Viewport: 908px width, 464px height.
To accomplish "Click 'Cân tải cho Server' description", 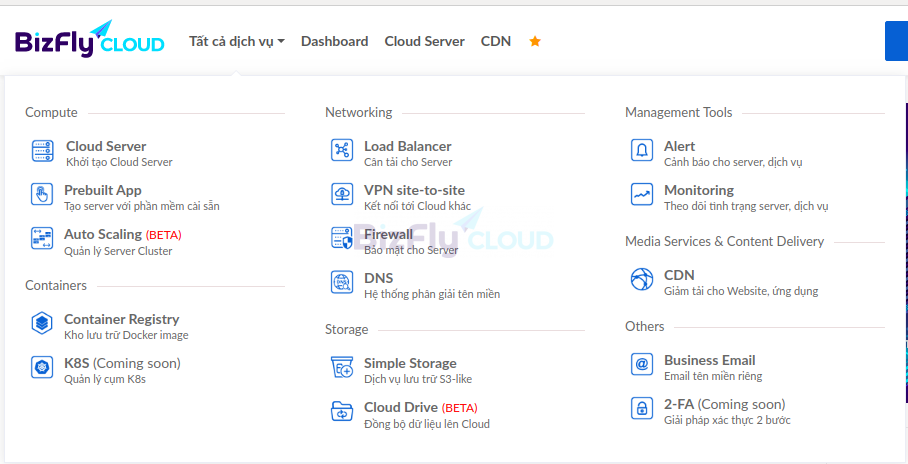I will (x=408, y=162).
